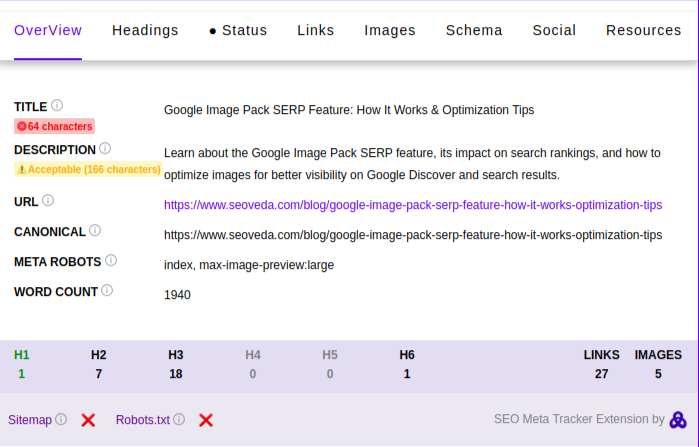Screen dimensions: 699x447
Task: Click the Robots.txt info icon
Action: (x=179, y=419)
